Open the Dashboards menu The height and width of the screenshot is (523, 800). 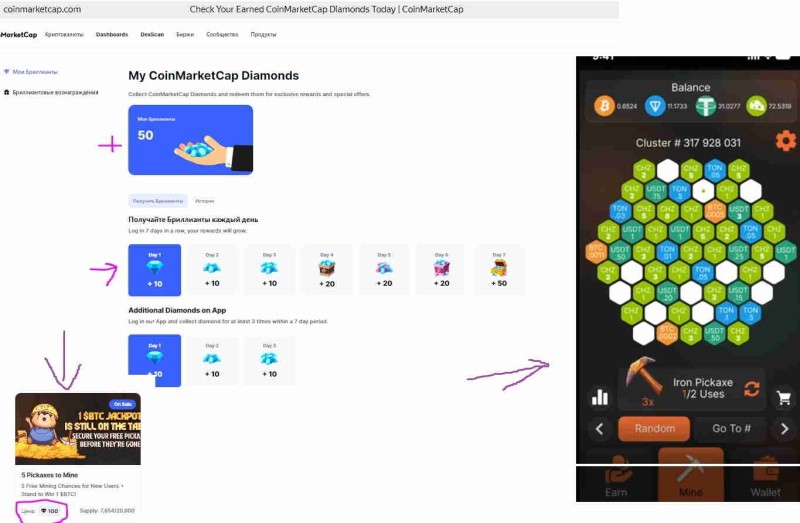click(x=112, y=35)
